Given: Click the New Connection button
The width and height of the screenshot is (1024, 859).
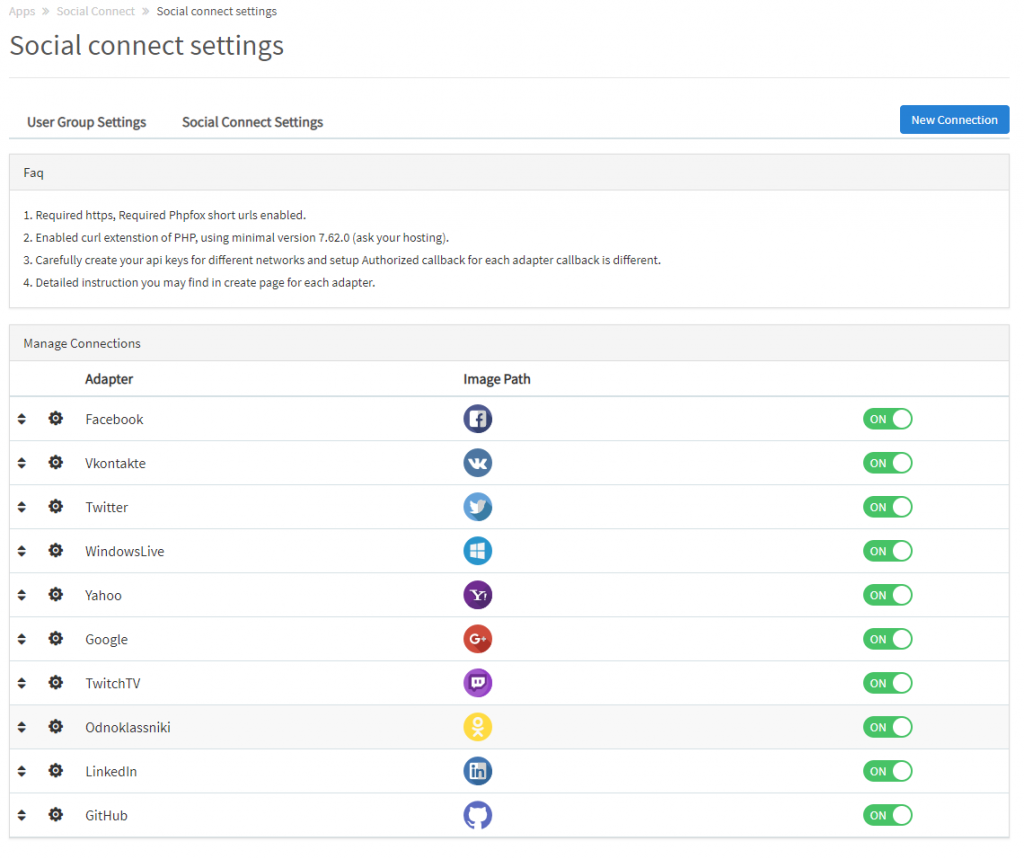Looking at the screenshot, I should point(954,119).
